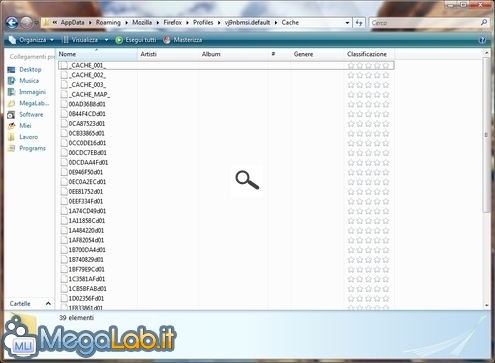
Task: Select the 1A74CD49d01 file
Action: point(87,211)
